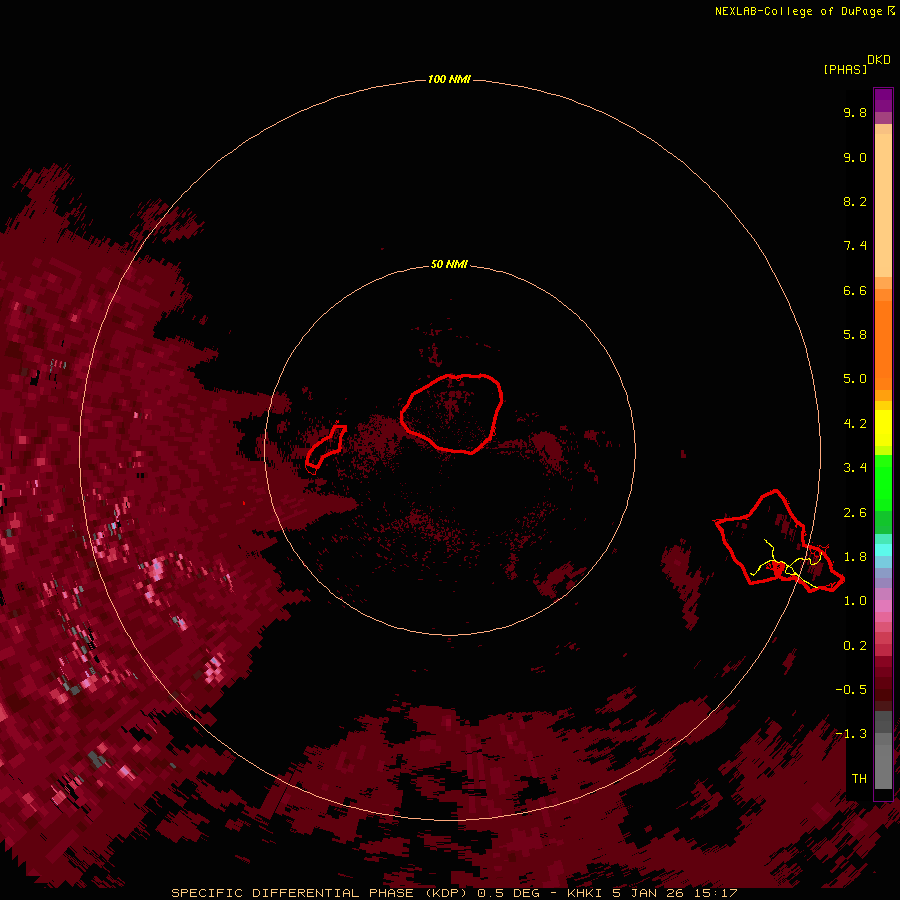Click the KDP 0.5 DEG KHKI product caption
The width and height of the screenshot is (900, 900).
(x=454, y=893)
